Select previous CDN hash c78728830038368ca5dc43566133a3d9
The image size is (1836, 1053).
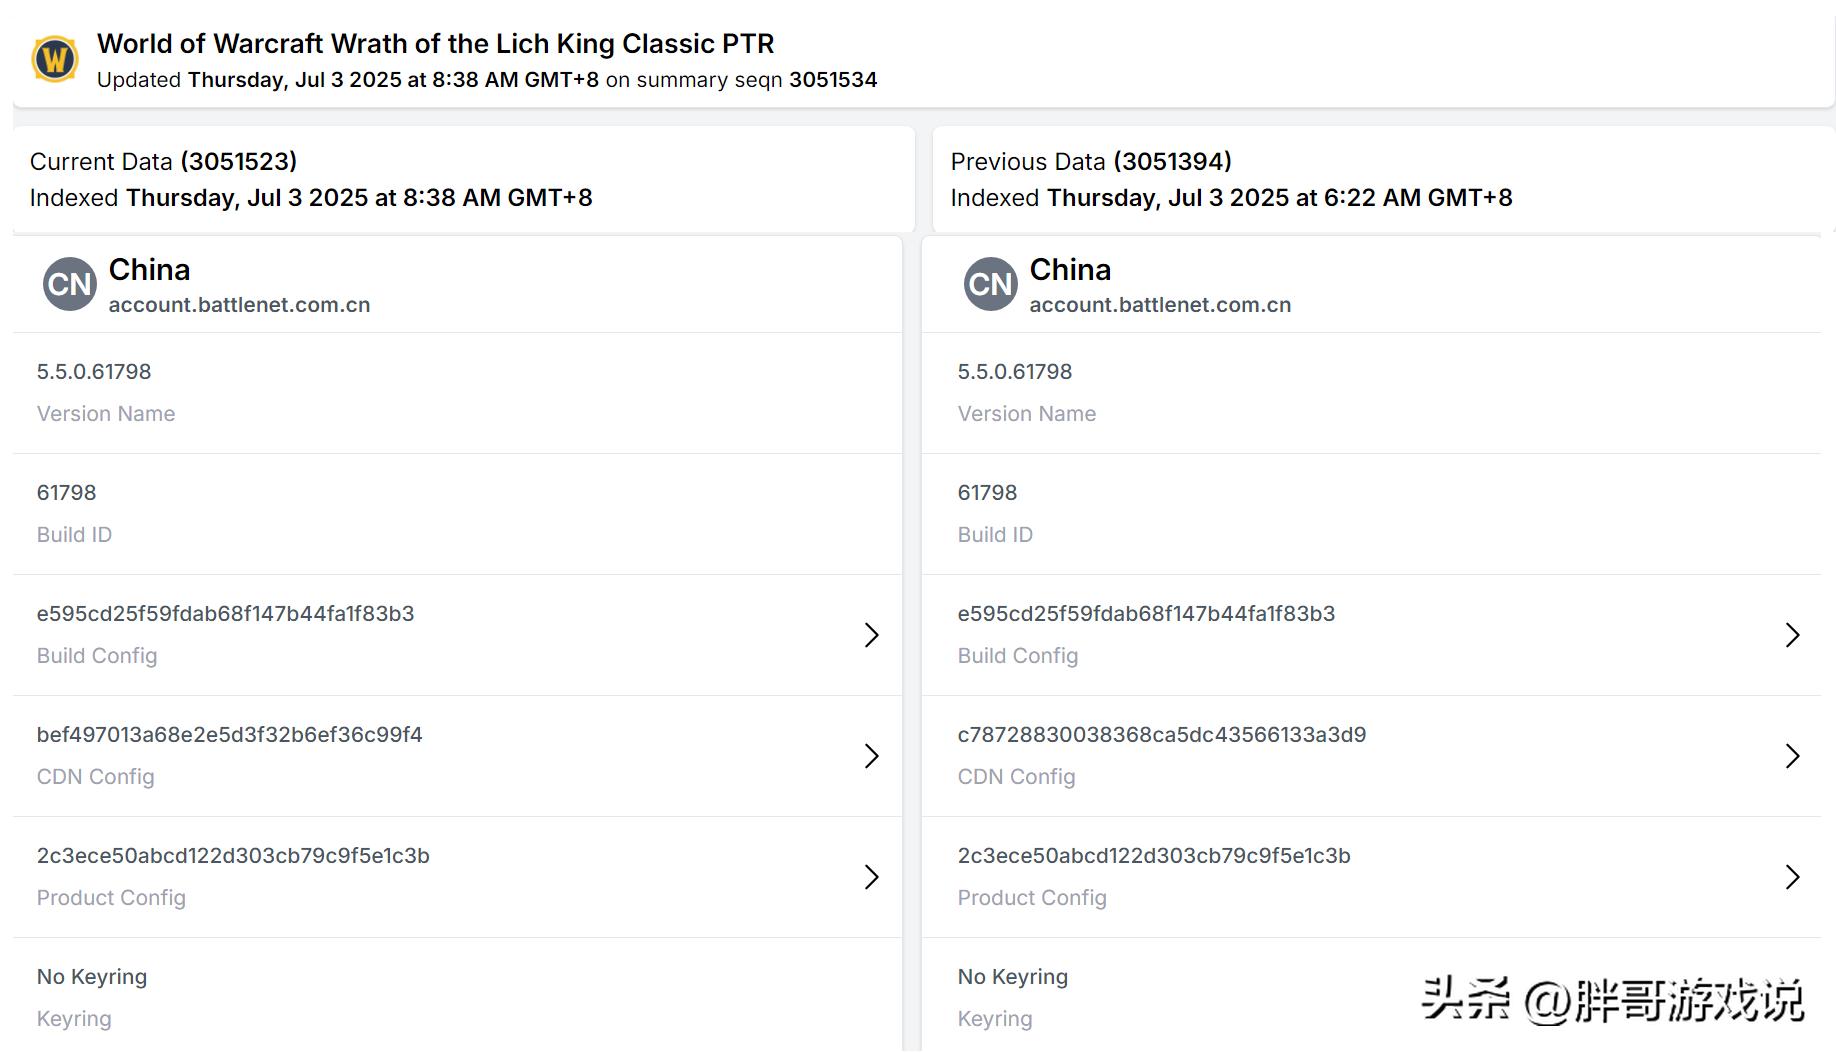1161,735
